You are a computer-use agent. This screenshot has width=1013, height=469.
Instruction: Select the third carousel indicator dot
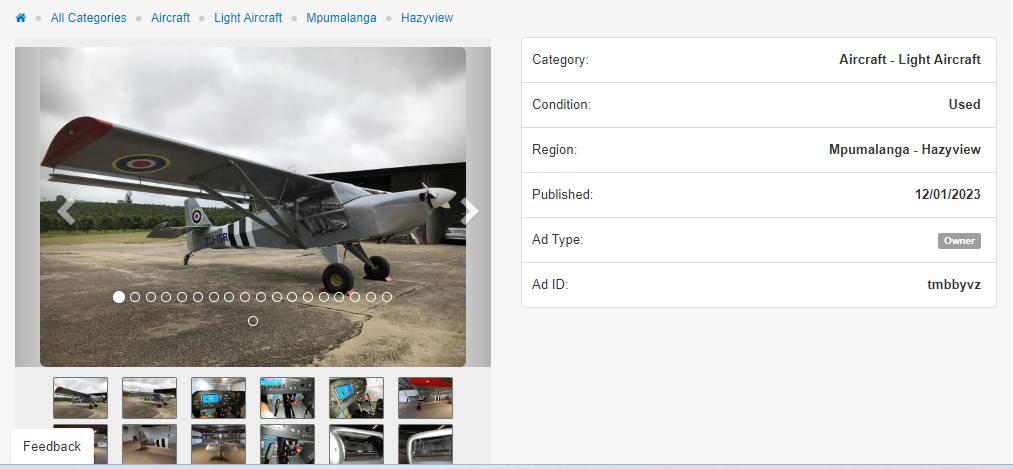pos(151,297)
